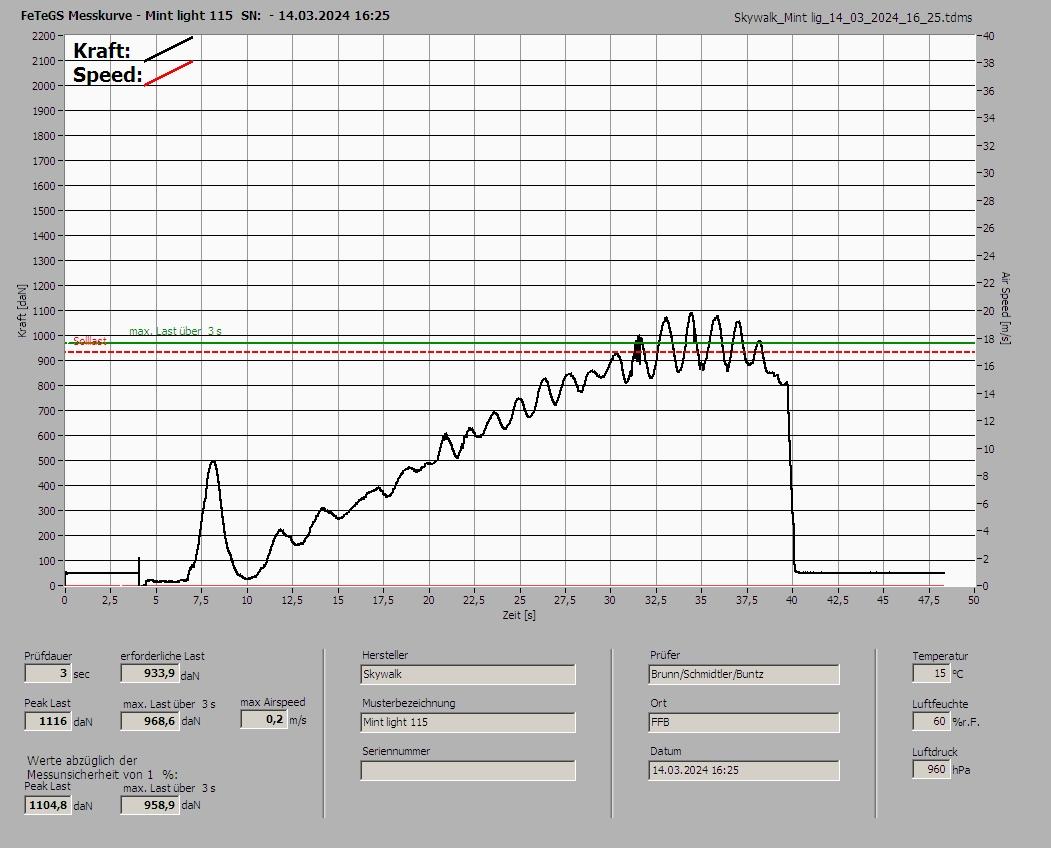Screen dimensions: 1051x848
Task: Click the Luftdruck field showing 960
Action: coord(930,769)
